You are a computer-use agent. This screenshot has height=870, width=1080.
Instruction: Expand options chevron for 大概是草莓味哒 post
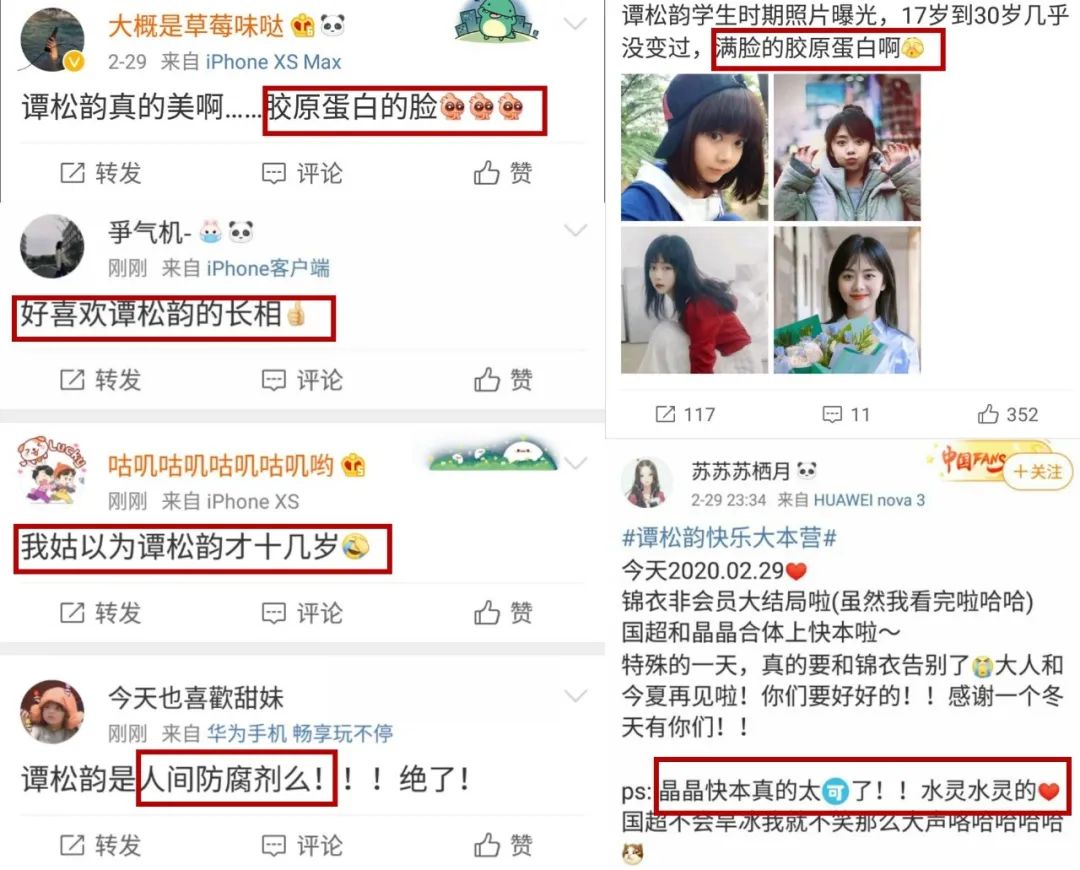point(575,24)
